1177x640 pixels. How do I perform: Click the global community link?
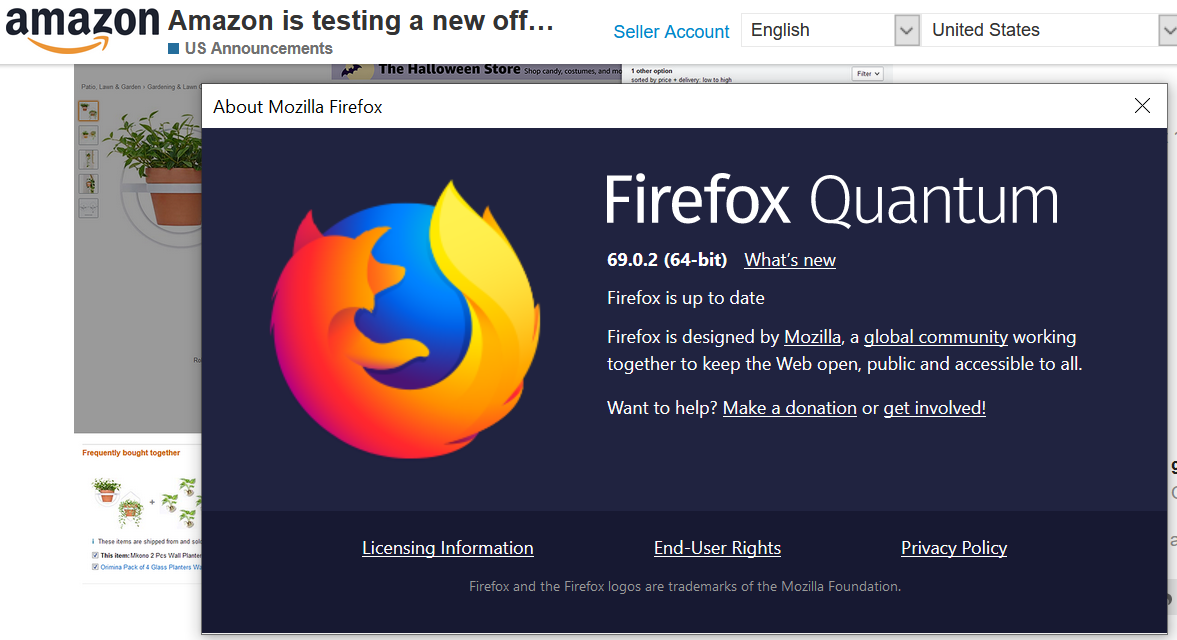[x=935, y=337]
